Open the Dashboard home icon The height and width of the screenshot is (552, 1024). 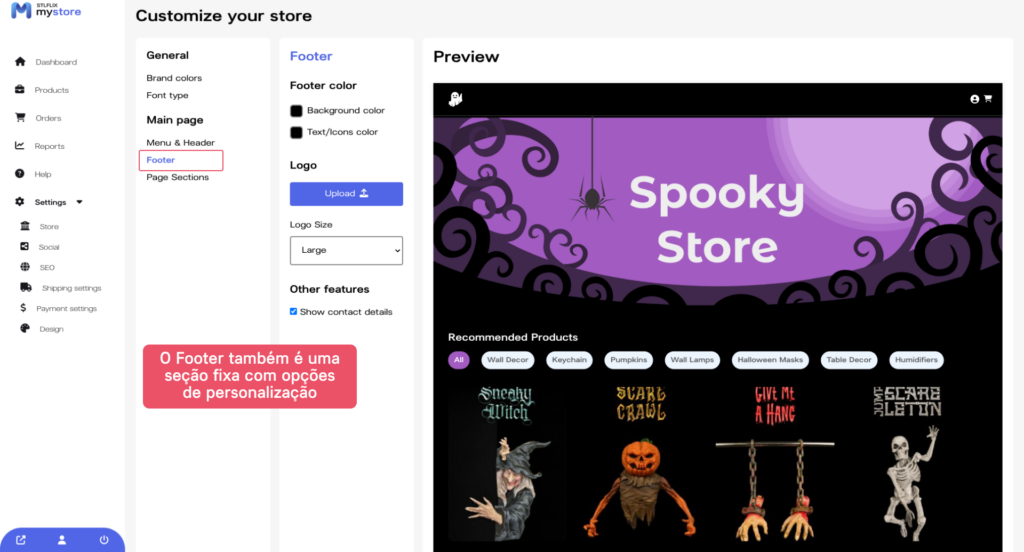tap(20, 61)
